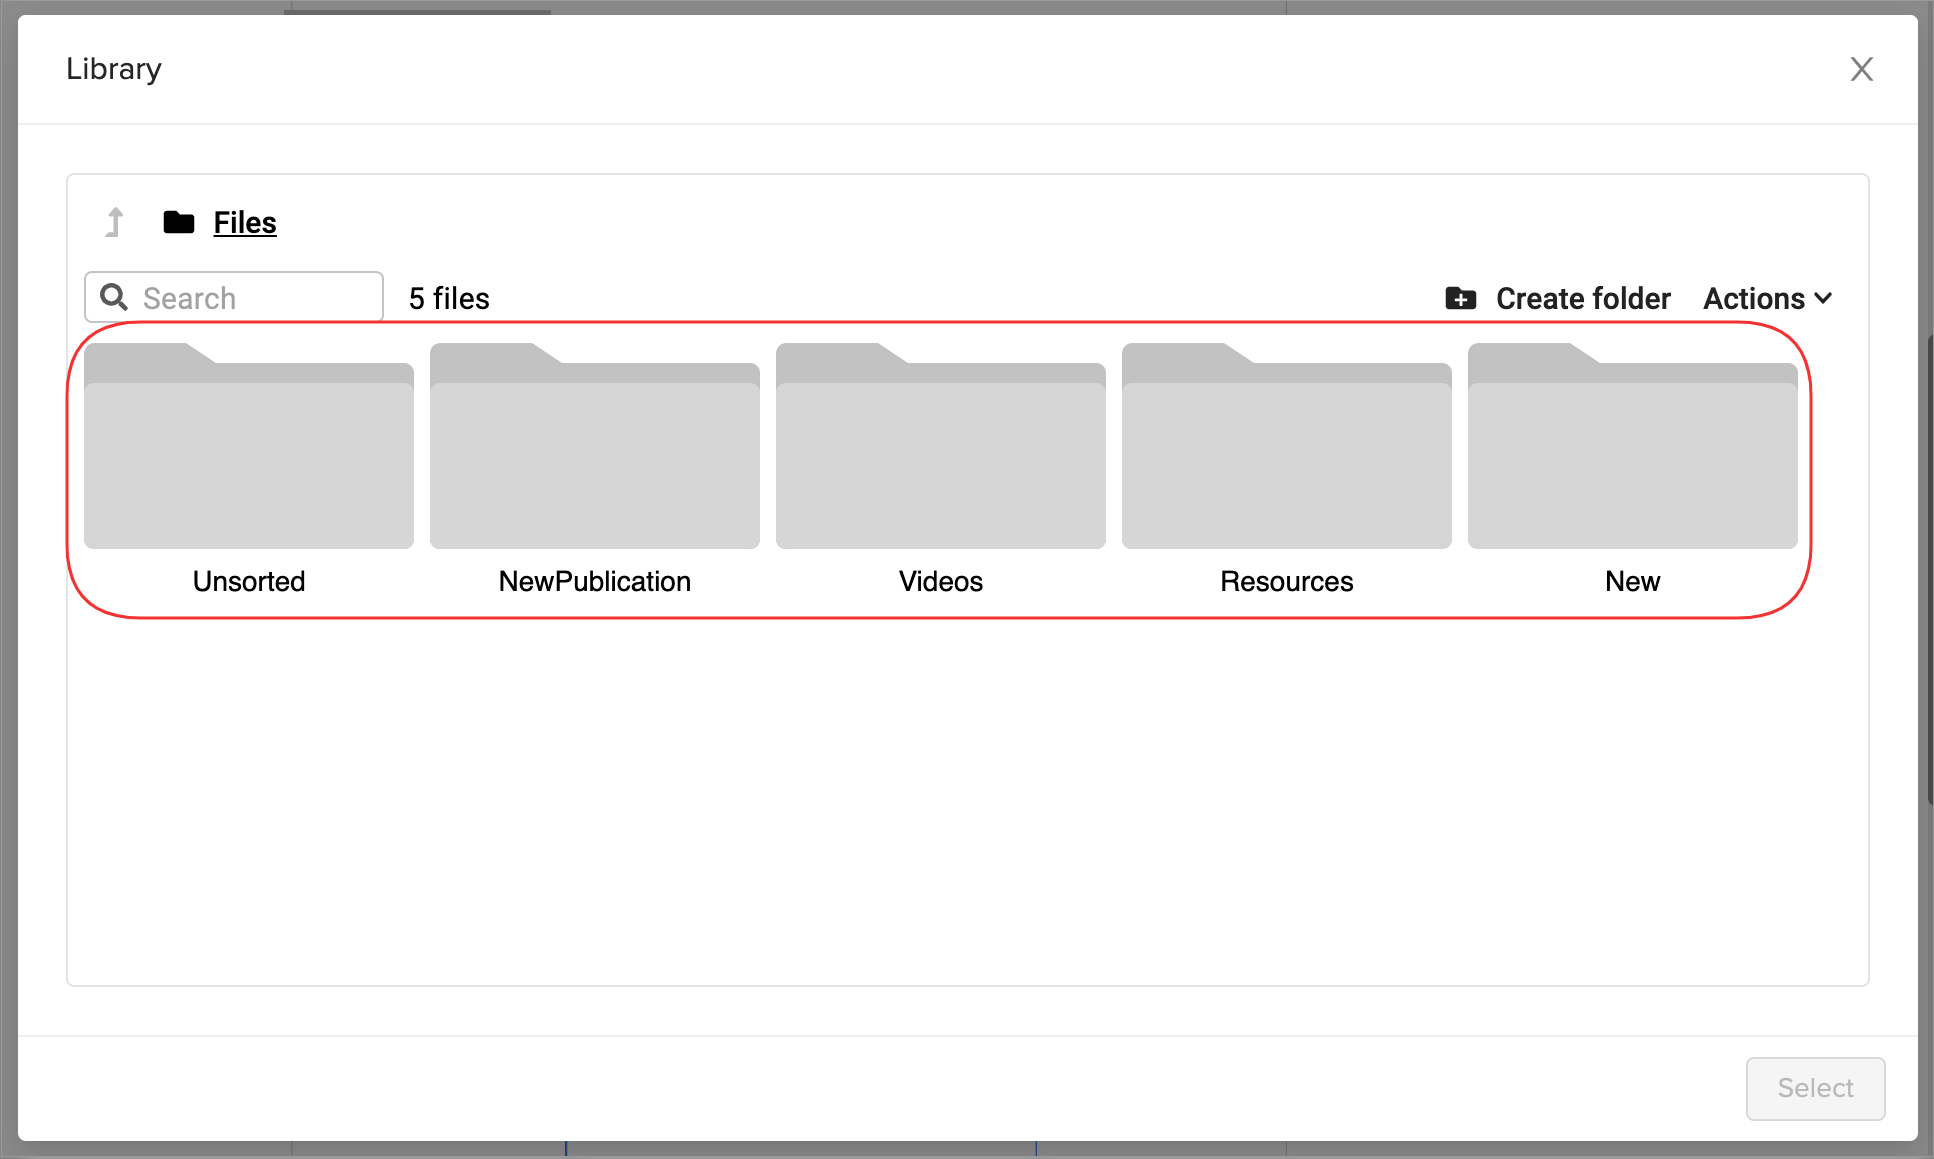The width and height of the screenshot is (1934, 1159).
Task: Open the Unsorted folder icon
Action: click(x=249, y=447)
